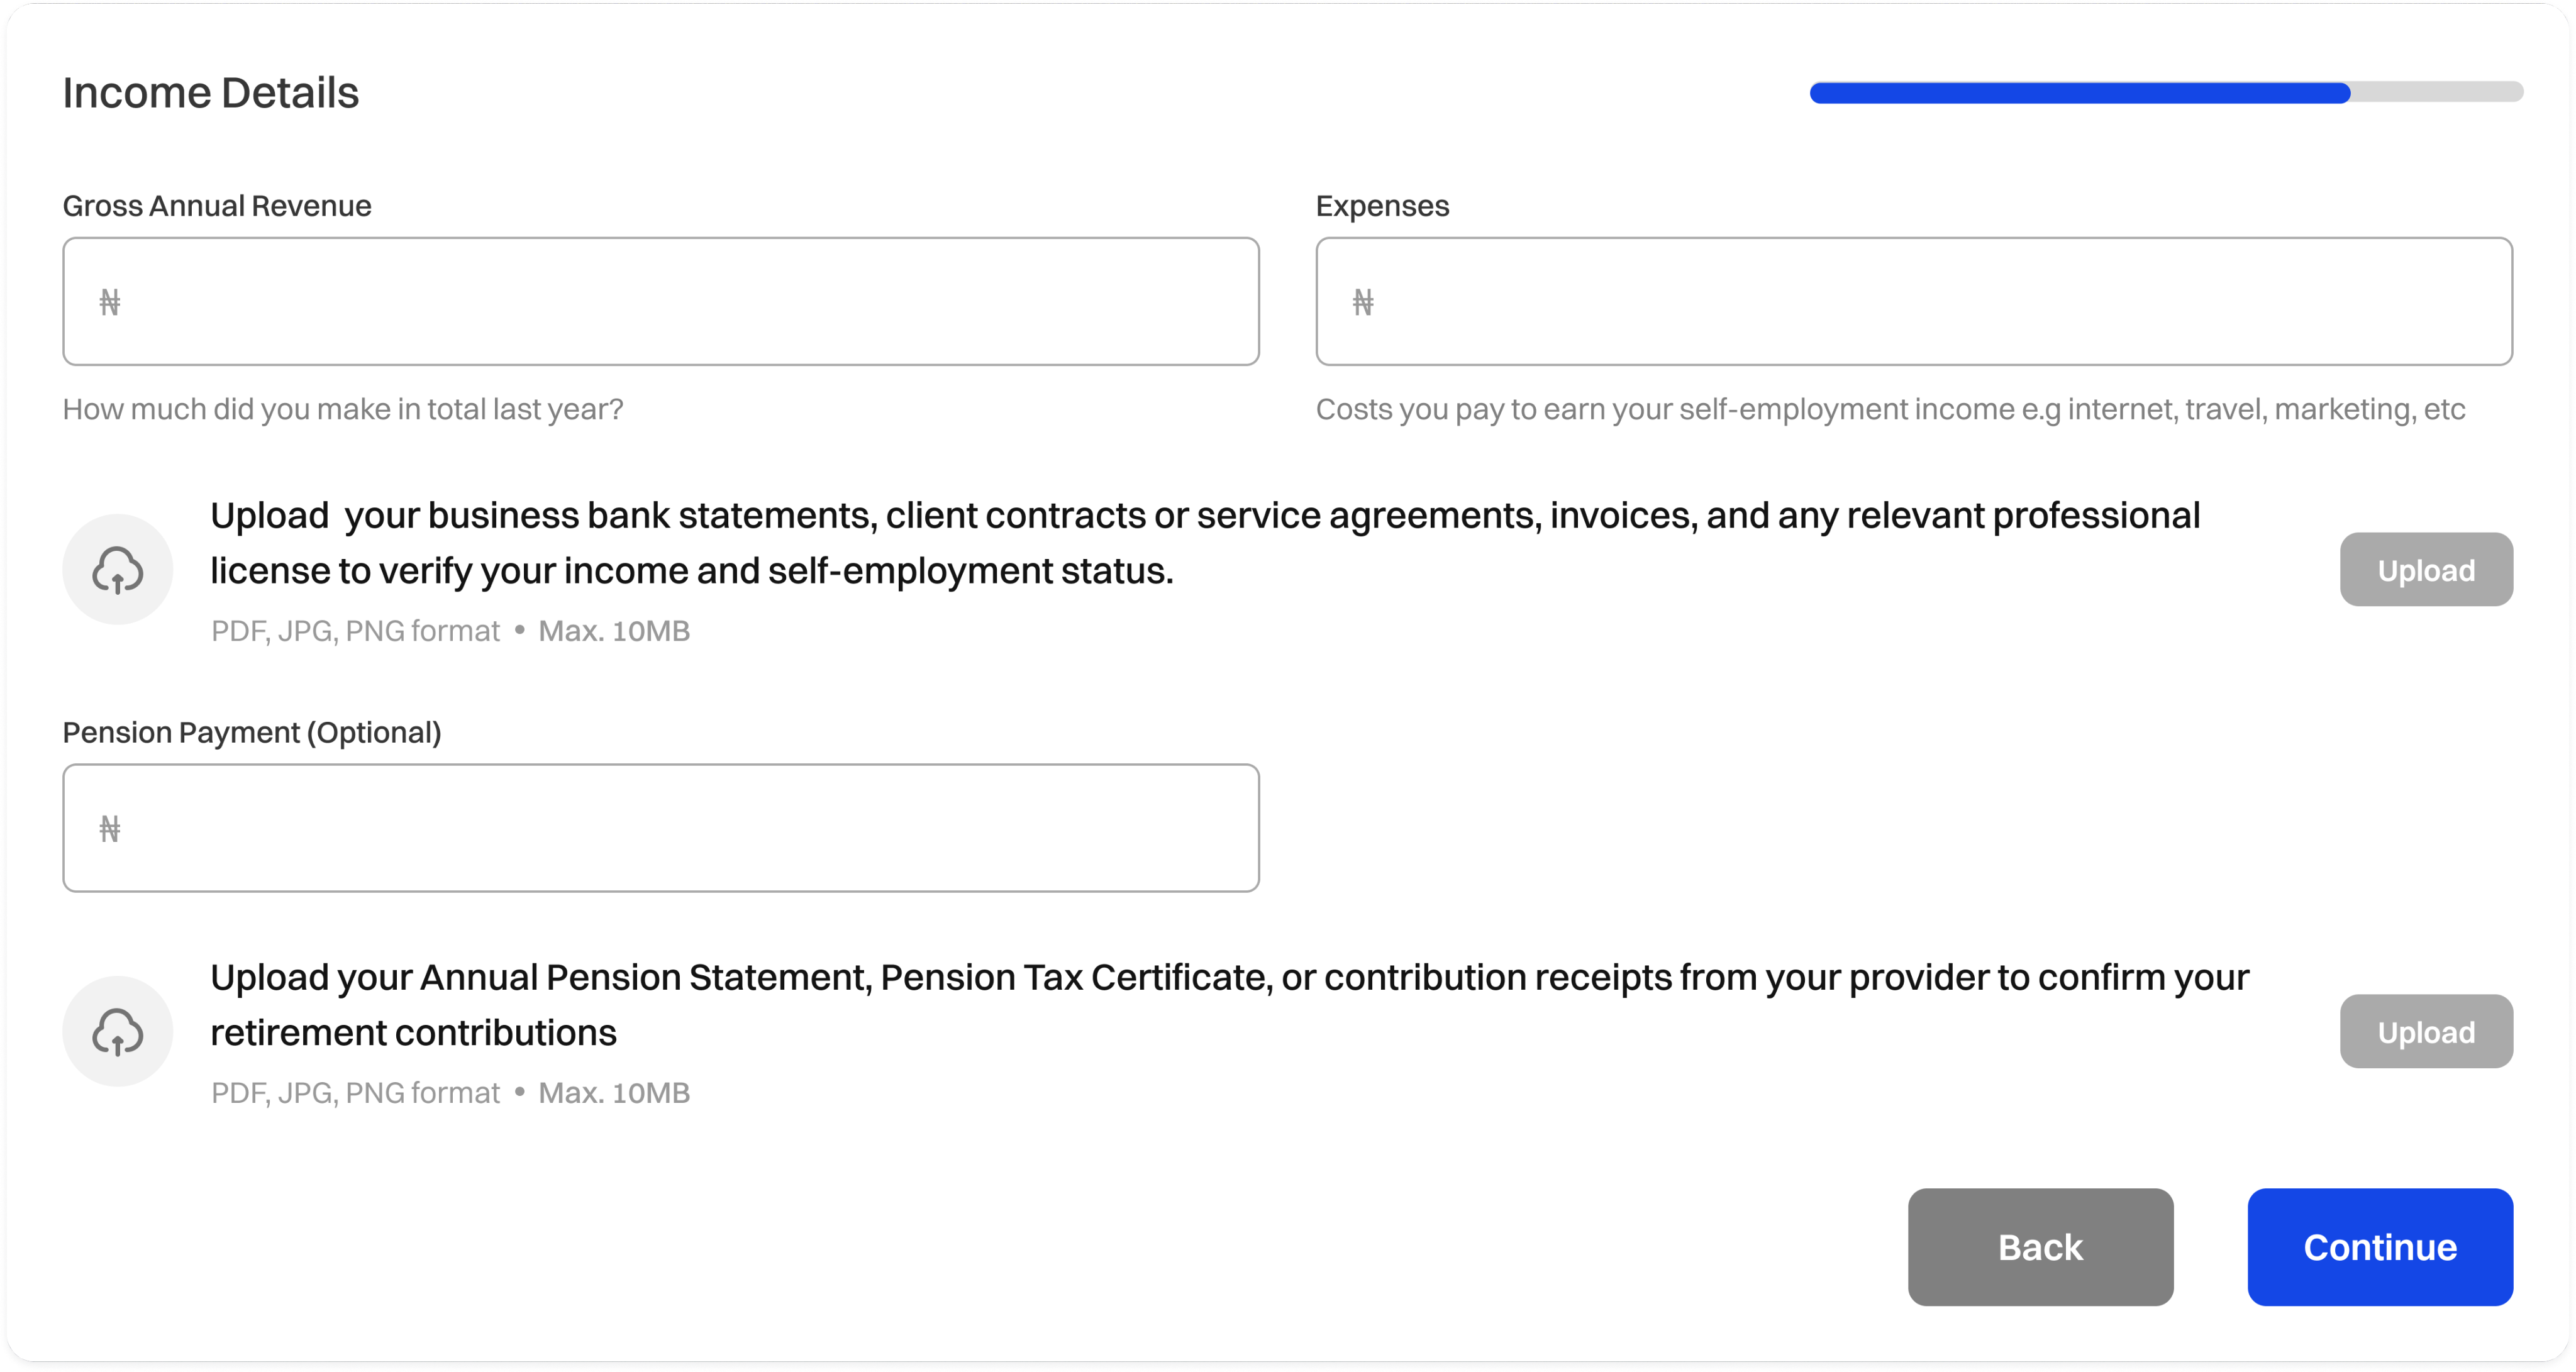Image resolution: width=2576 pixels, height=1372 pixels.
Task: Click the cloud upload icon for business documents
Action: coord(118,570)
